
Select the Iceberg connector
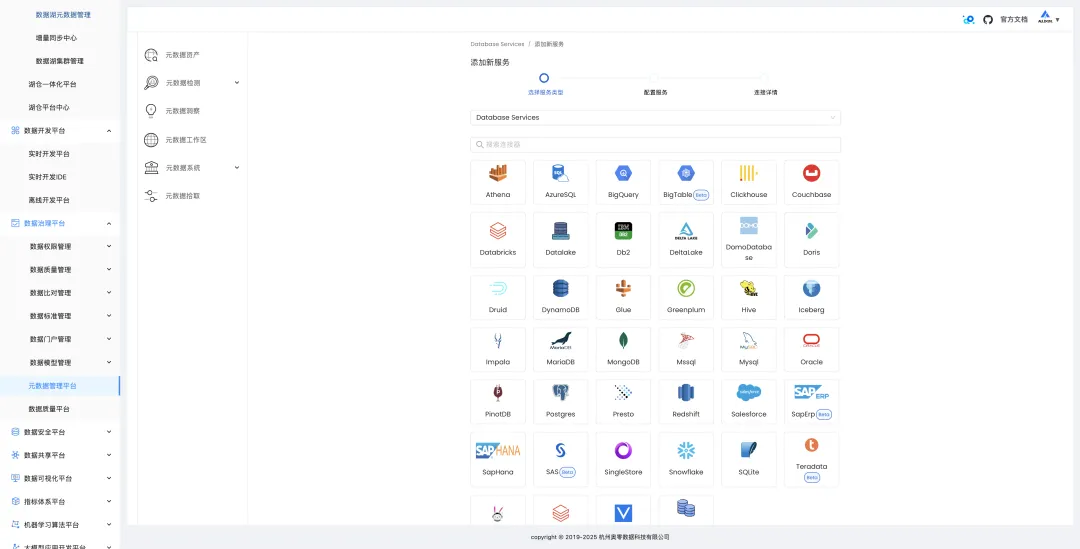click(x=811, y=298)
